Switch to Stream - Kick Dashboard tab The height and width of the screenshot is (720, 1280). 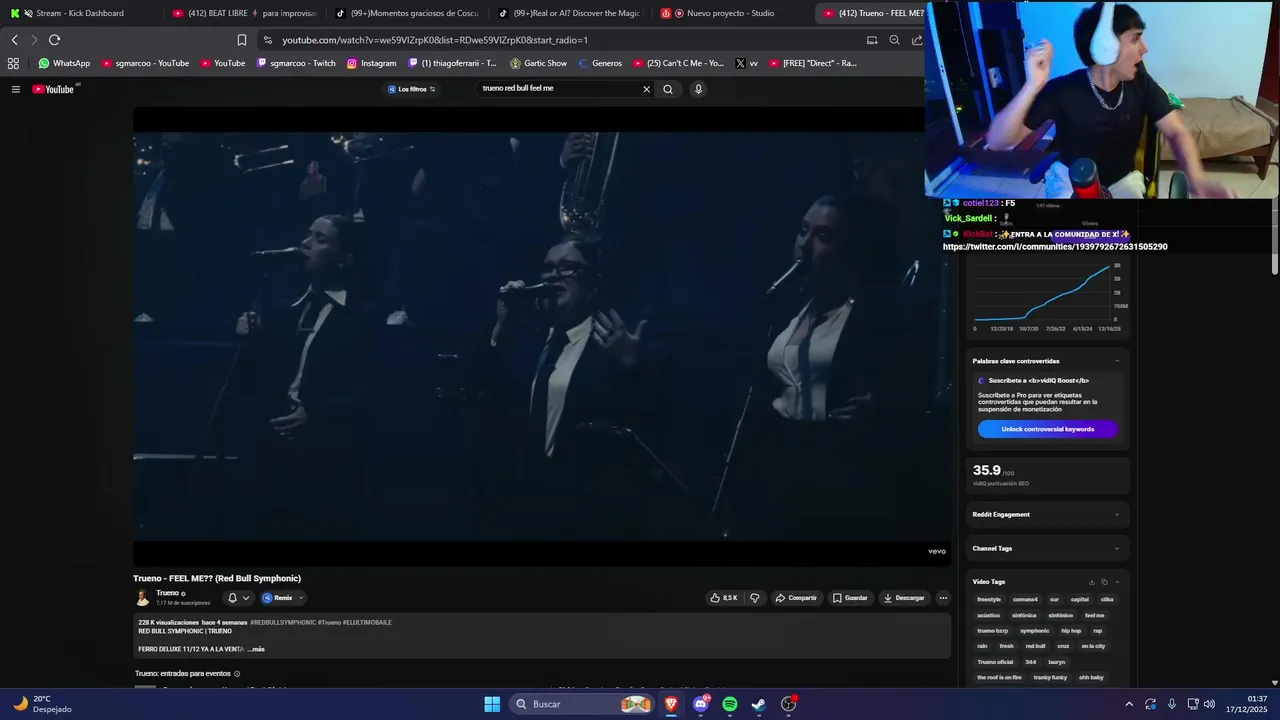79,13
